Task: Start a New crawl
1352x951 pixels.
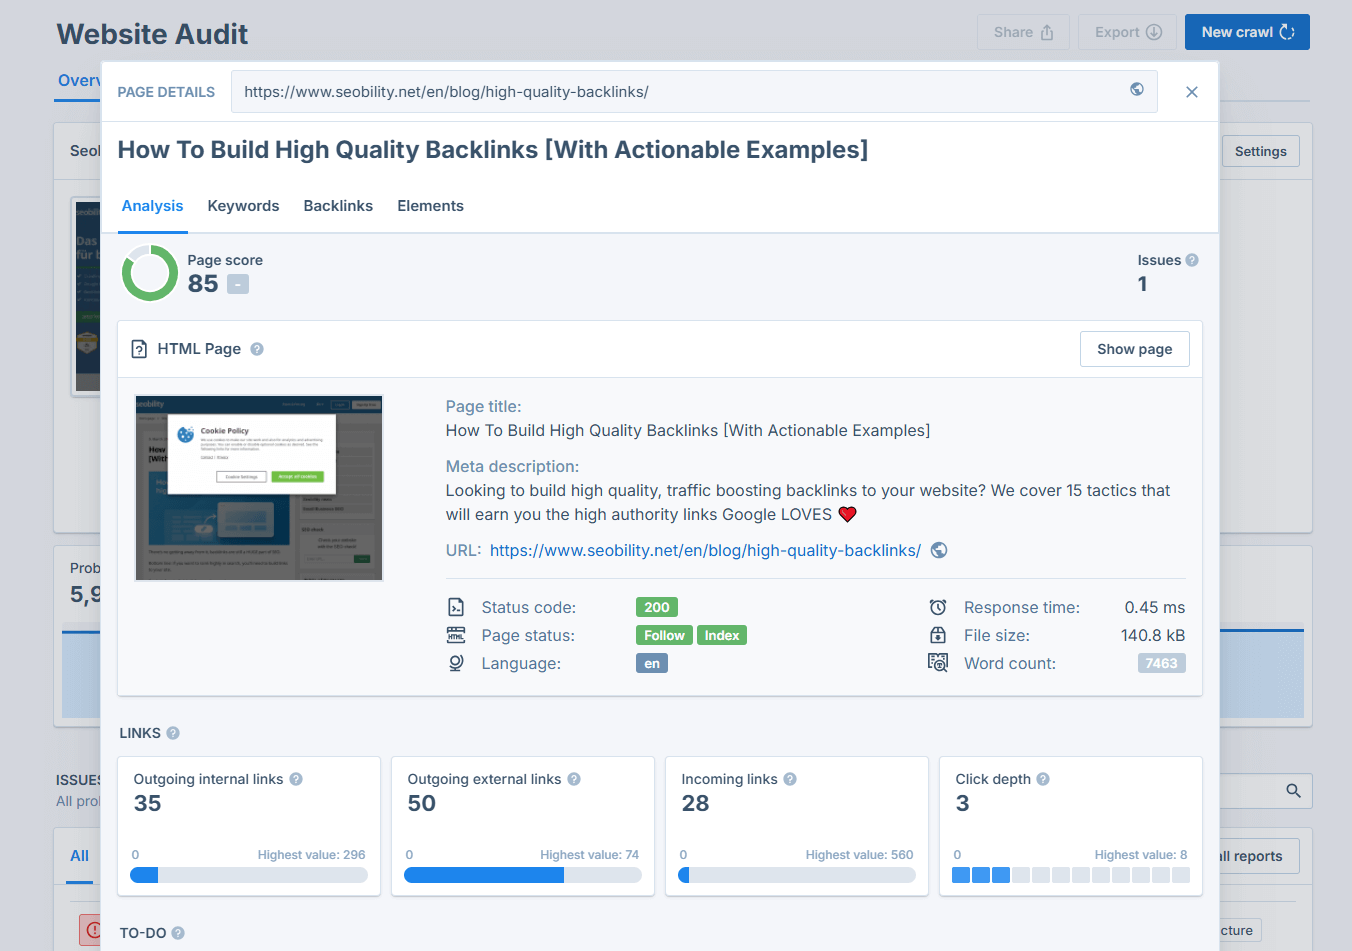Action: pos(1246,32)
